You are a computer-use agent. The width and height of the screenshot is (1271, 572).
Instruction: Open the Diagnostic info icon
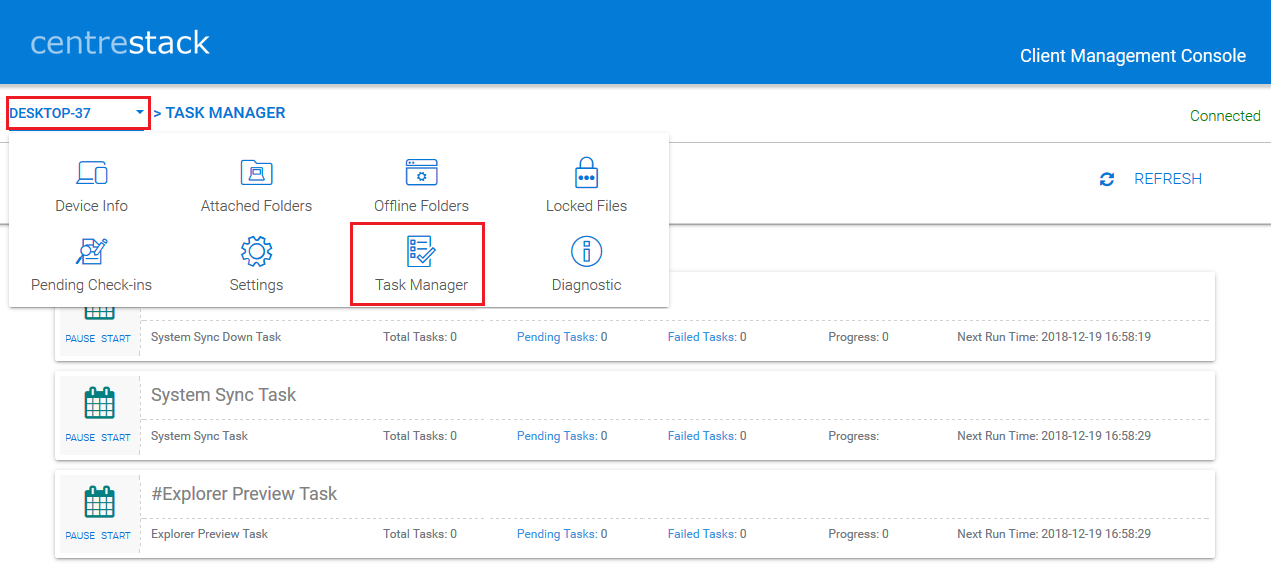pyautogui.click(x=586, y=251)
